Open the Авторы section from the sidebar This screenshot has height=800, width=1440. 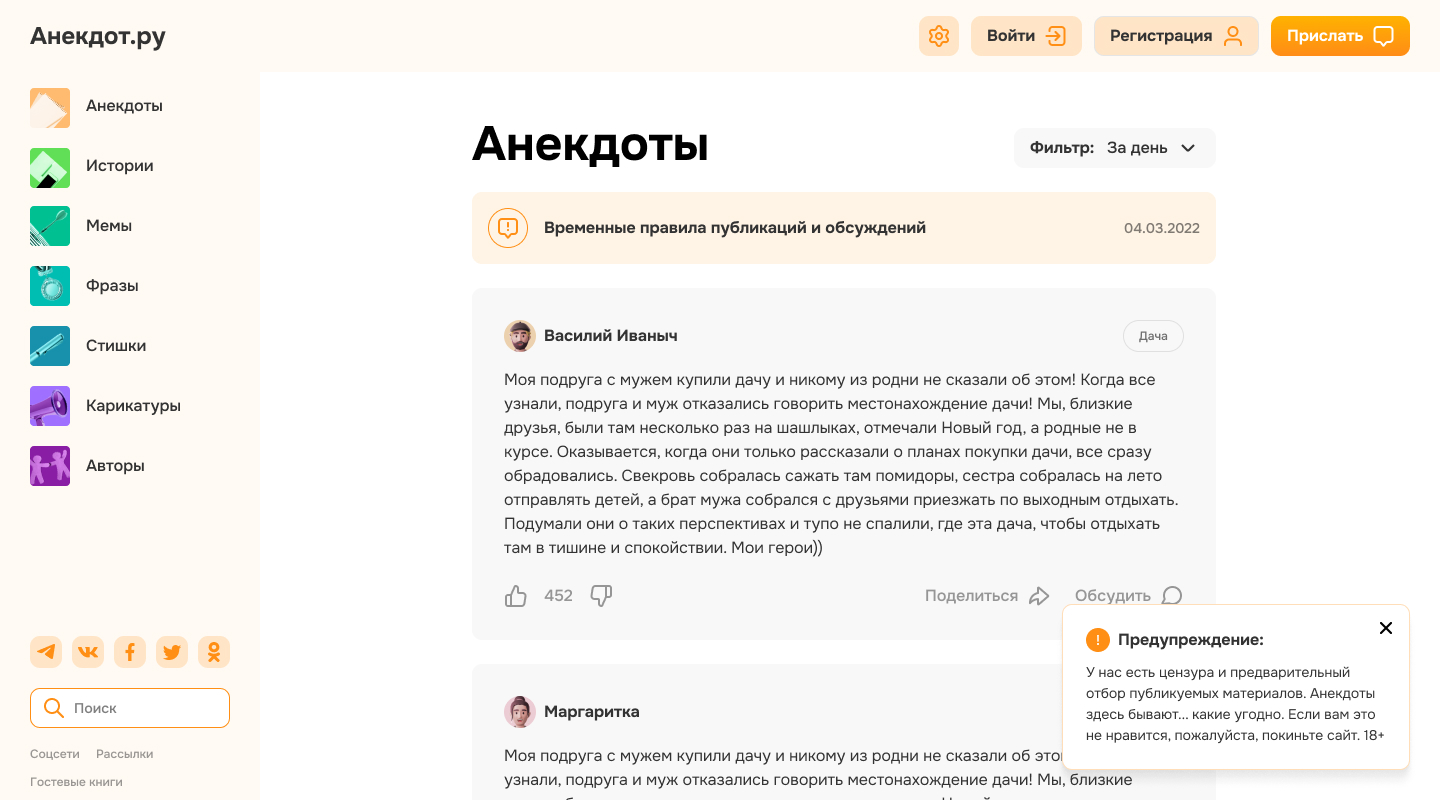50,466
